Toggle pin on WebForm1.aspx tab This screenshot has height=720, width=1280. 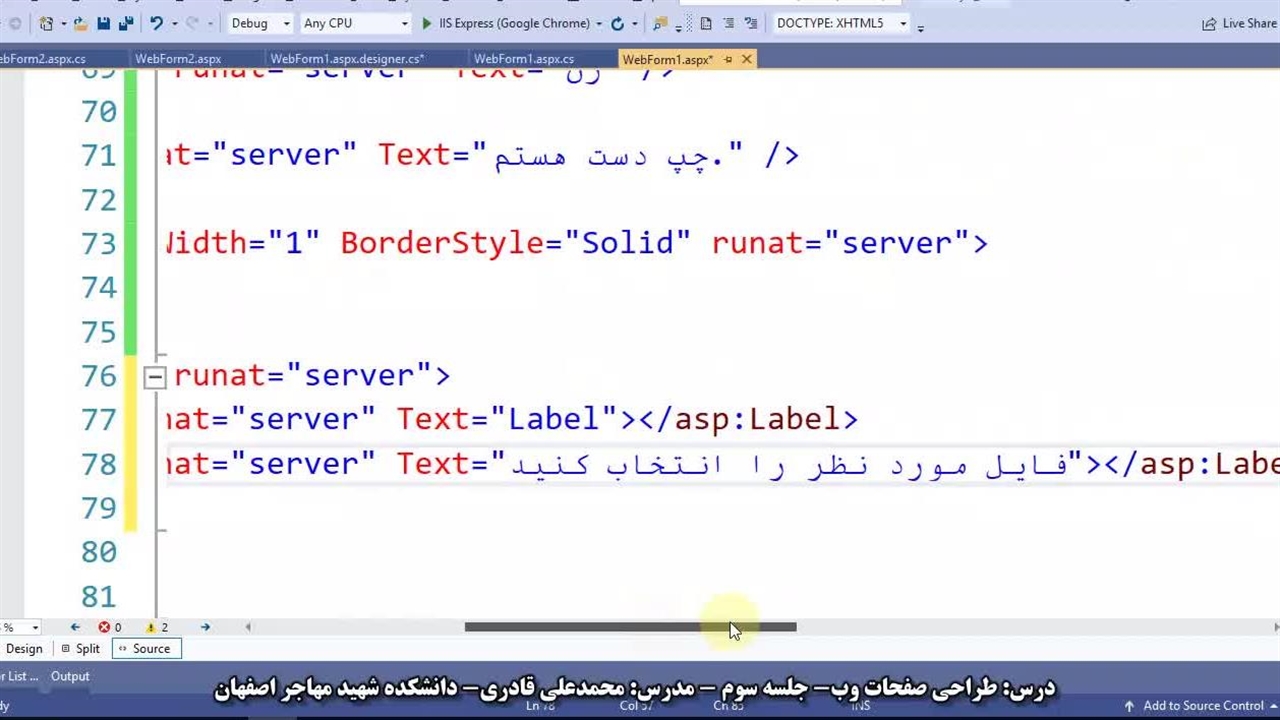(x=728, y=60)
